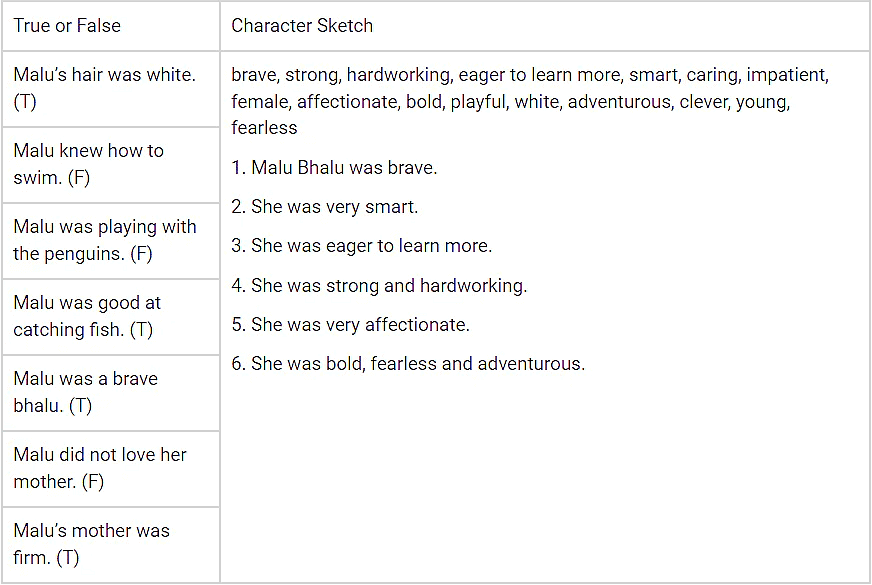The image size is (872, 585).
Task: Click the word "affectionate" in the adjective list
Action: coord(348,101)
